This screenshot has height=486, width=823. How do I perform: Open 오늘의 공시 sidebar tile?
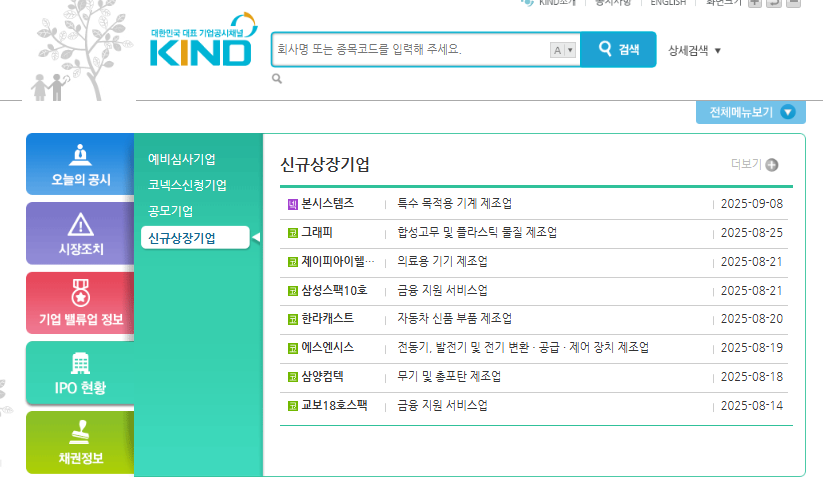(x=80, y=165)
